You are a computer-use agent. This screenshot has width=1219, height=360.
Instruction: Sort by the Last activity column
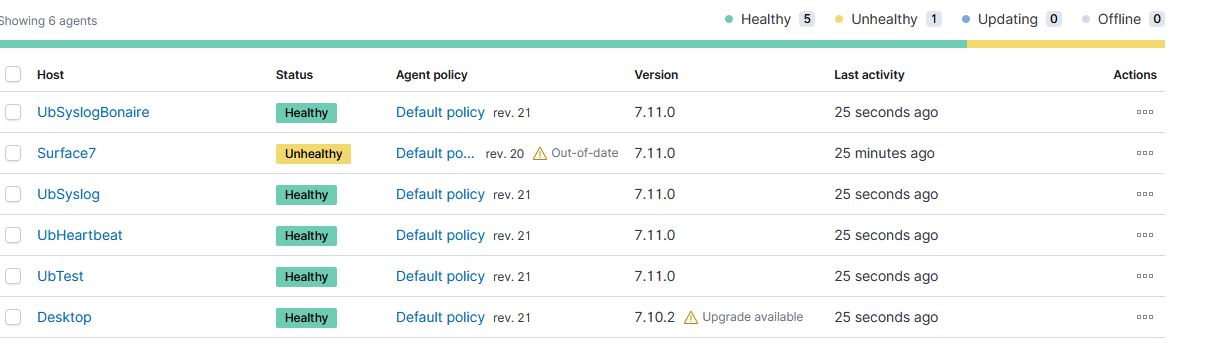(869, 75)
